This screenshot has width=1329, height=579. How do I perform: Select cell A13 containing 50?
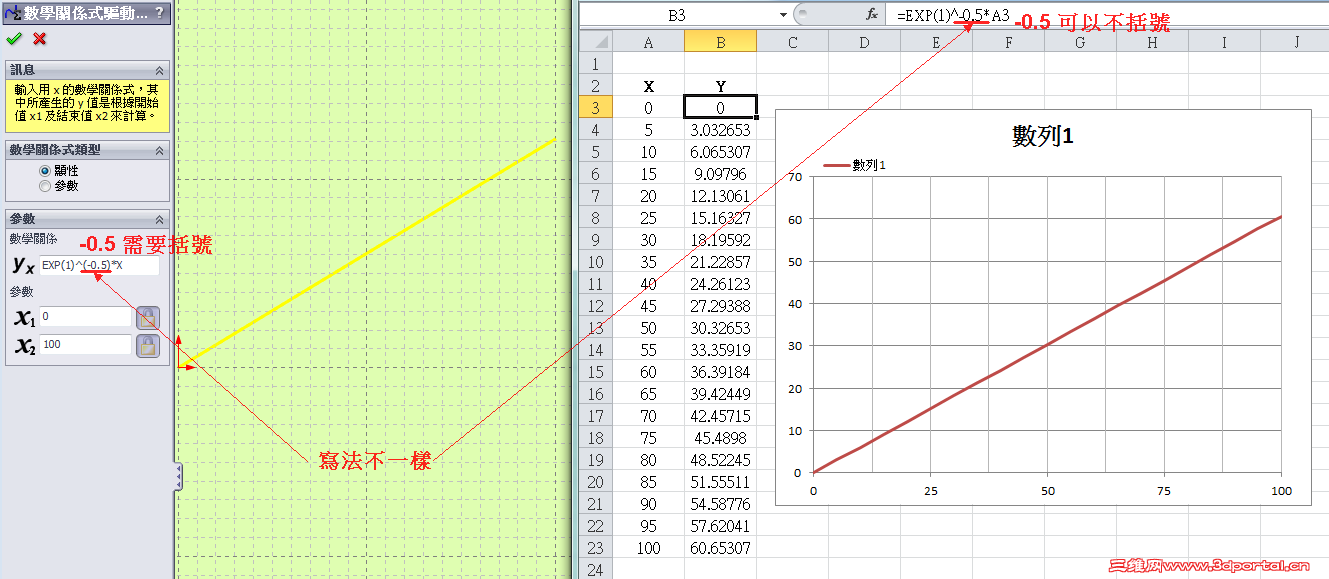click(648, 328)
